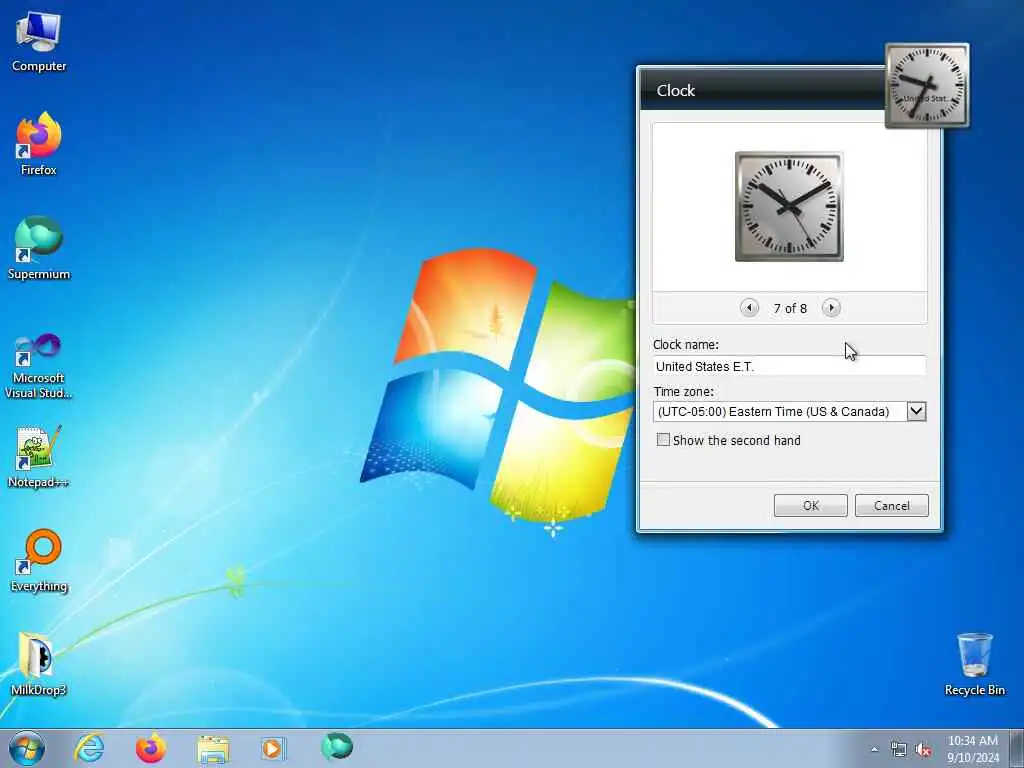Launch Internet Explorer from the taskbar
Image resolution: width=1024 pixels, height=768 pixels.
pyautogui.click(x=89, y=748)
